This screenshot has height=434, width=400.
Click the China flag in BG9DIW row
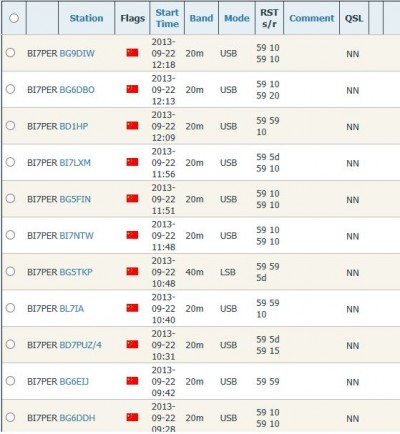click(132, 53)
